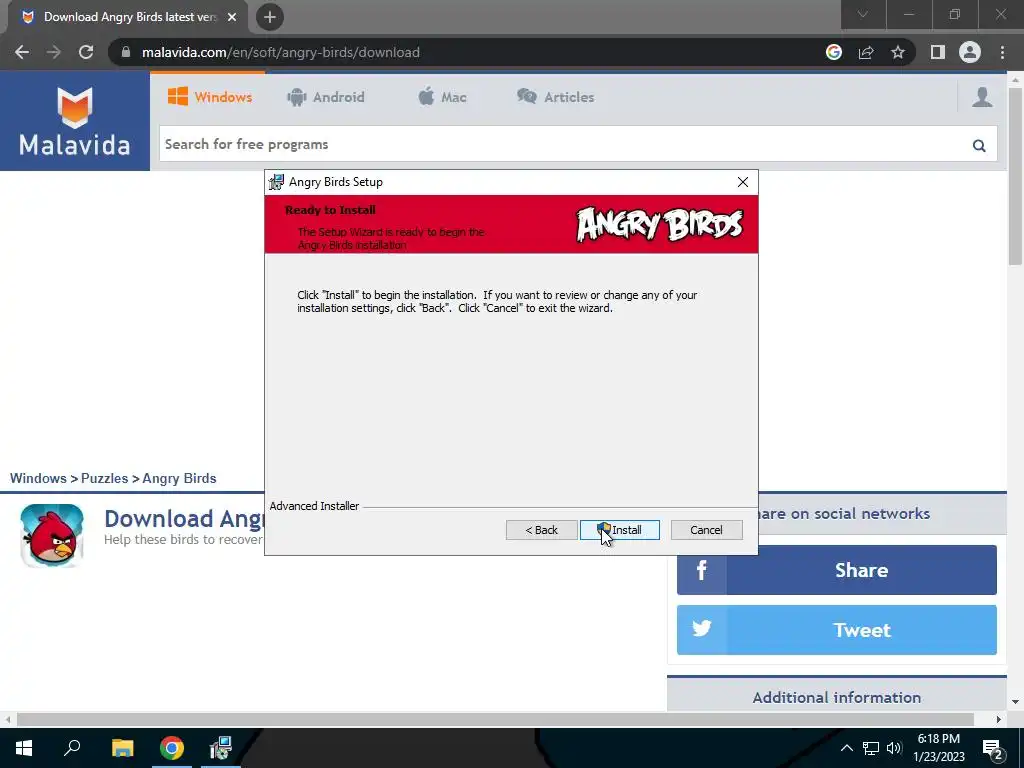Screen dimensions: 1024x768
Task: Click the Additional information heading
Action: [837, 697]
